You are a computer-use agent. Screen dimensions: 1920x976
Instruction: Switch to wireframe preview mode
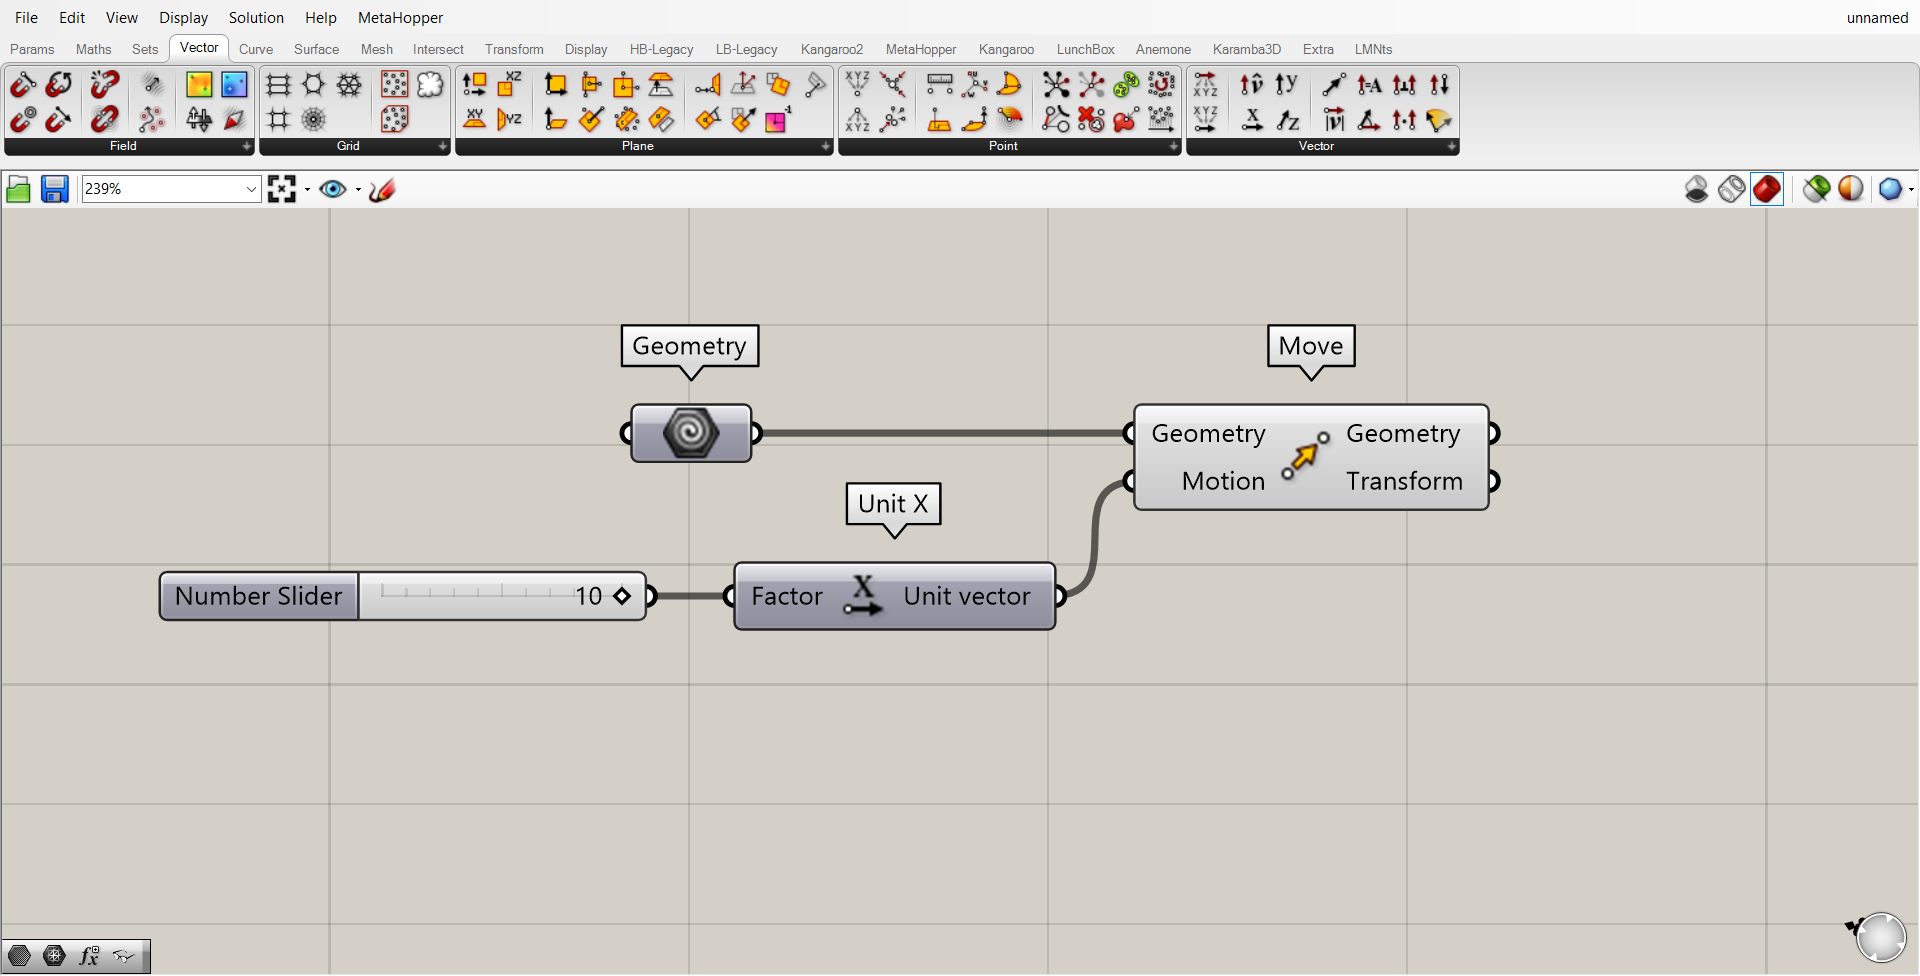[1732, 189]
